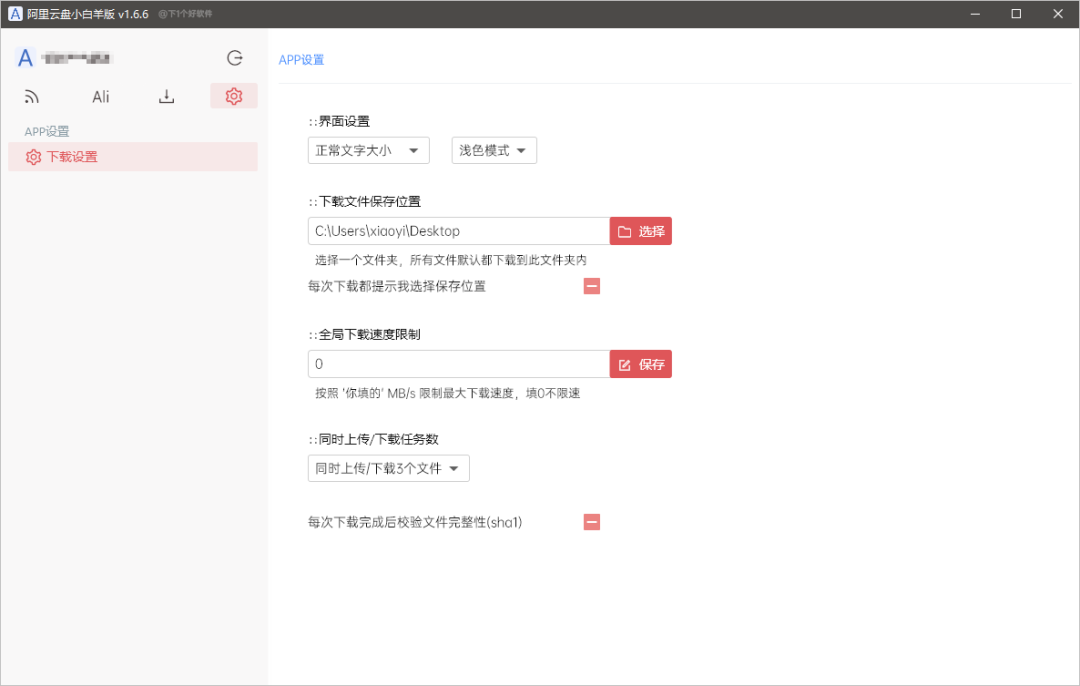The height and width of the screenshot is (686, 1080).
Task: Click the gear icon beside 下载设置
Action: (33, 157)
